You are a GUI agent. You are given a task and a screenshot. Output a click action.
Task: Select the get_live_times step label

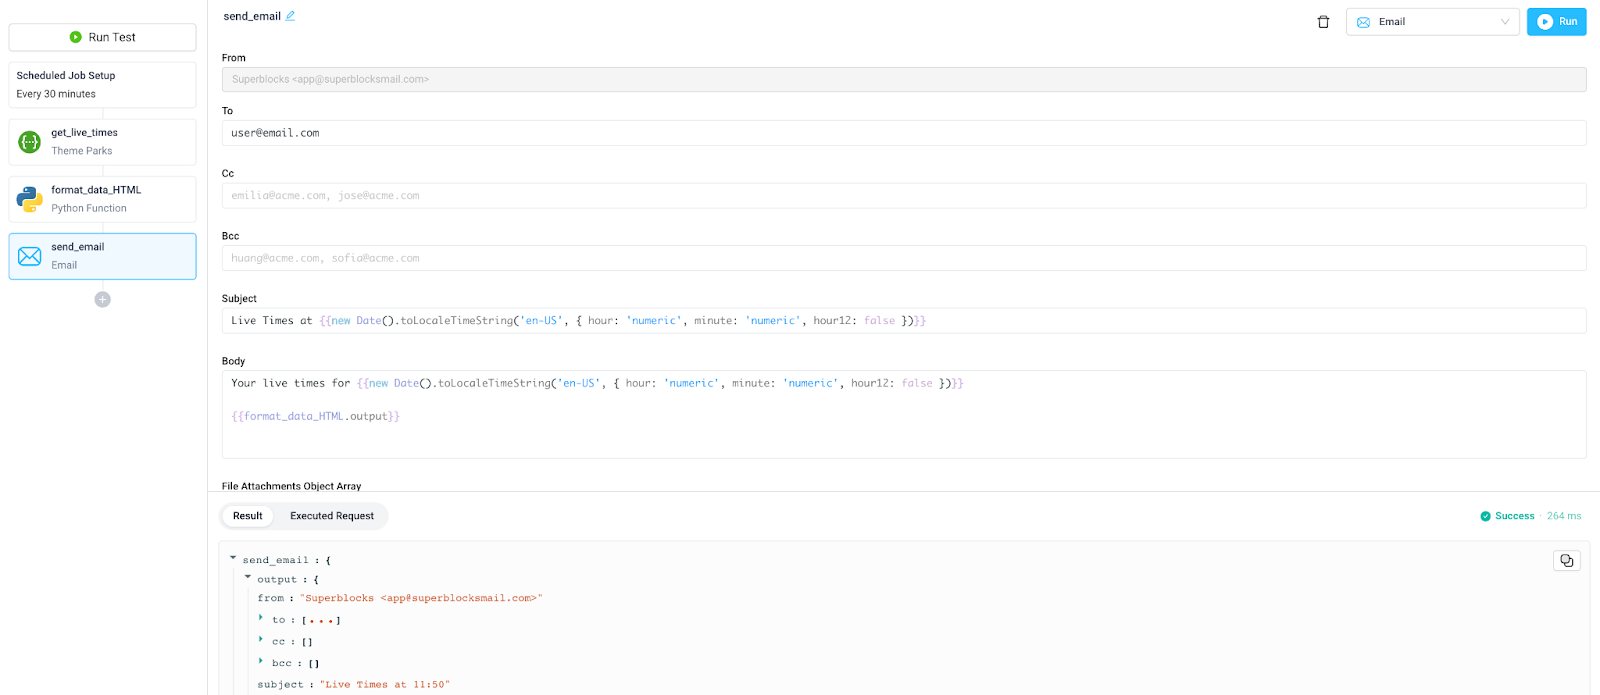pyautogui.click(x=84, y=132)
